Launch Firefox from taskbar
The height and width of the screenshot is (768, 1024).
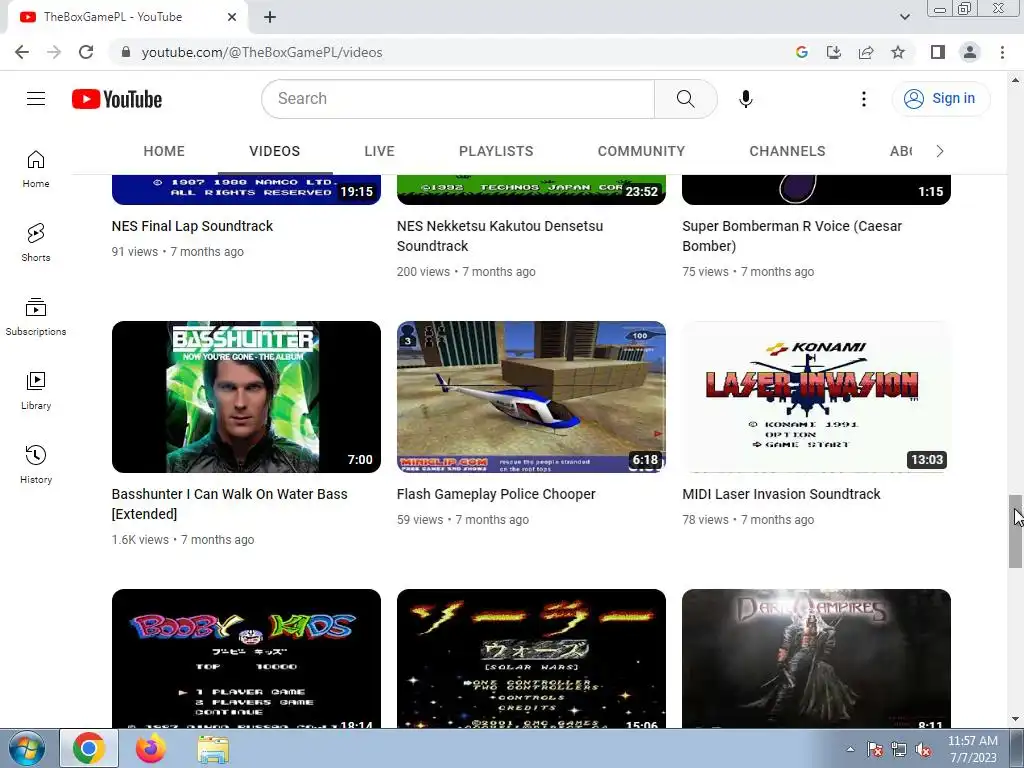pos(150,748)
